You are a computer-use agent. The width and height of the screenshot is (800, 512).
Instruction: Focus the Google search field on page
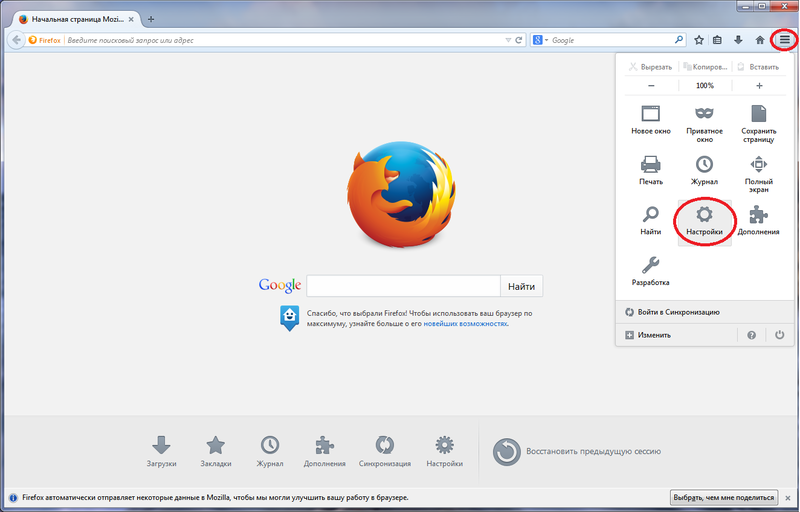tap(403, 286)
